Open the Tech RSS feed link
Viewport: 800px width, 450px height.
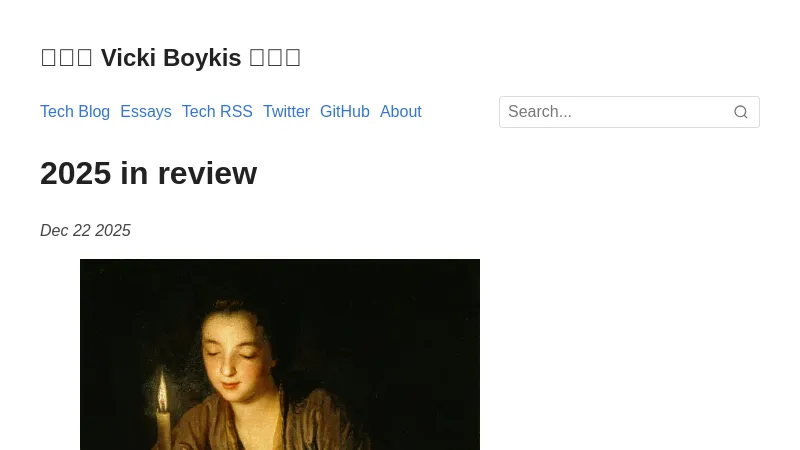pos(217,111)
